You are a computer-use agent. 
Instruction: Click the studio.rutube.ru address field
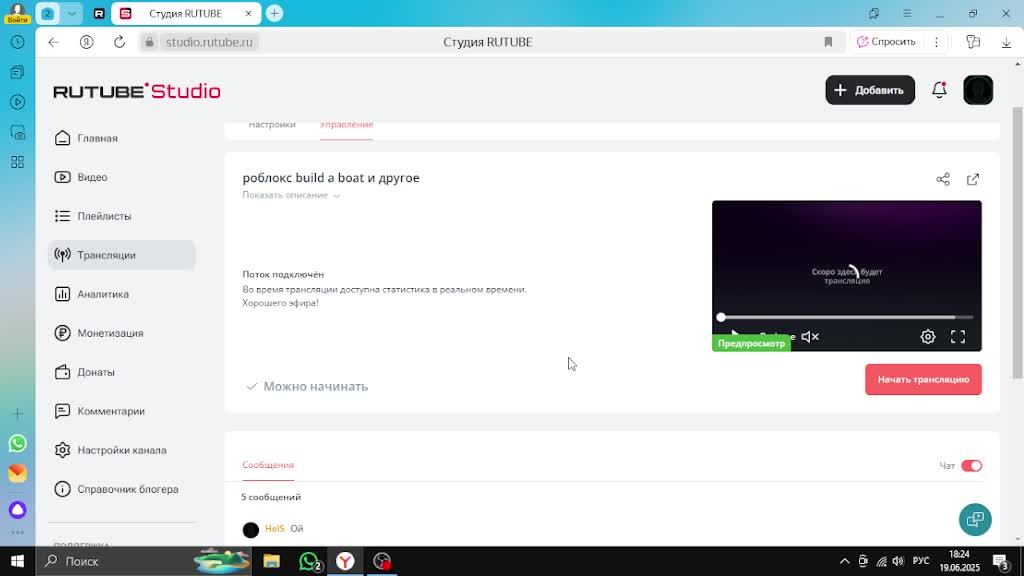(209, 42)
